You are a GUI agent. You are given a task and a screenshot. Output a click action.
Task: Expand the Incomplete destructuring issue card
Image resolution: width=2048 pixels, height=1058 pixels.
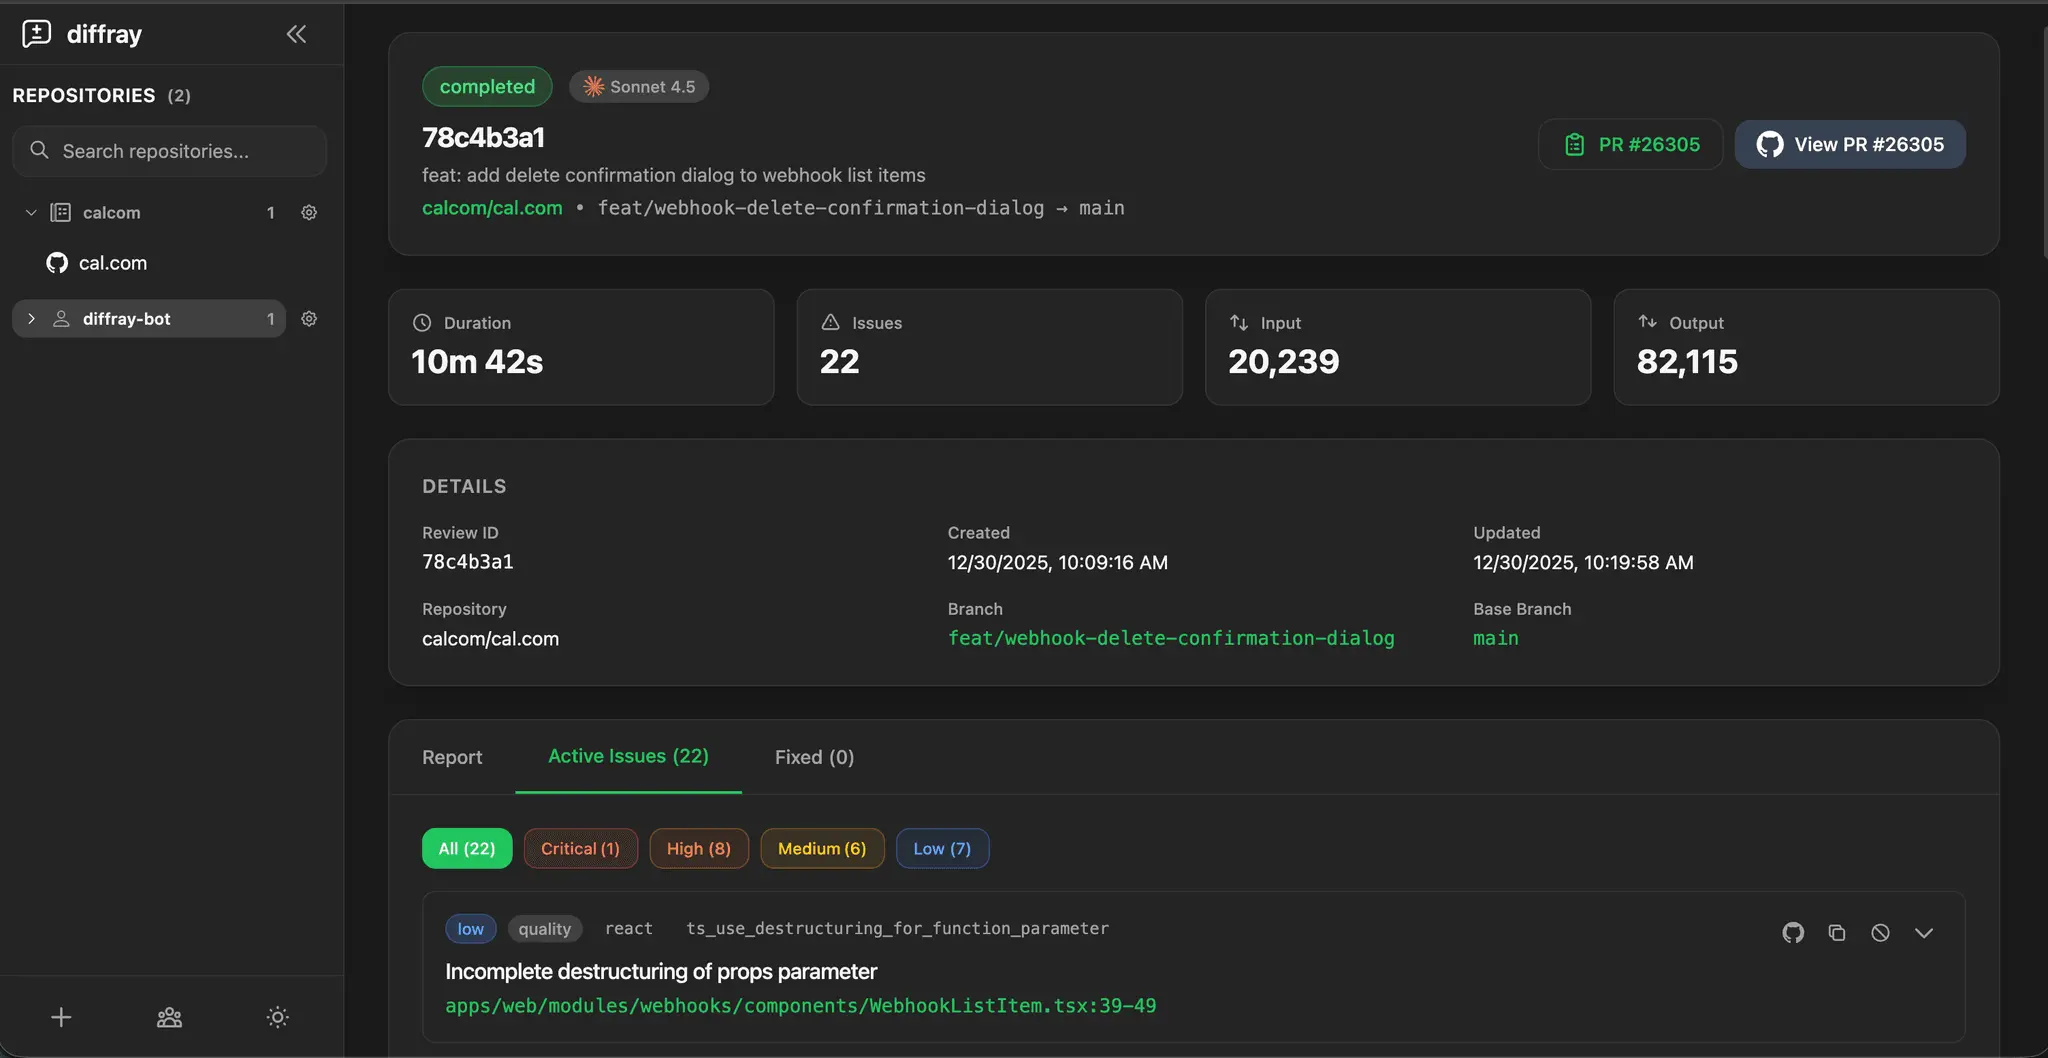(1924, 933)
